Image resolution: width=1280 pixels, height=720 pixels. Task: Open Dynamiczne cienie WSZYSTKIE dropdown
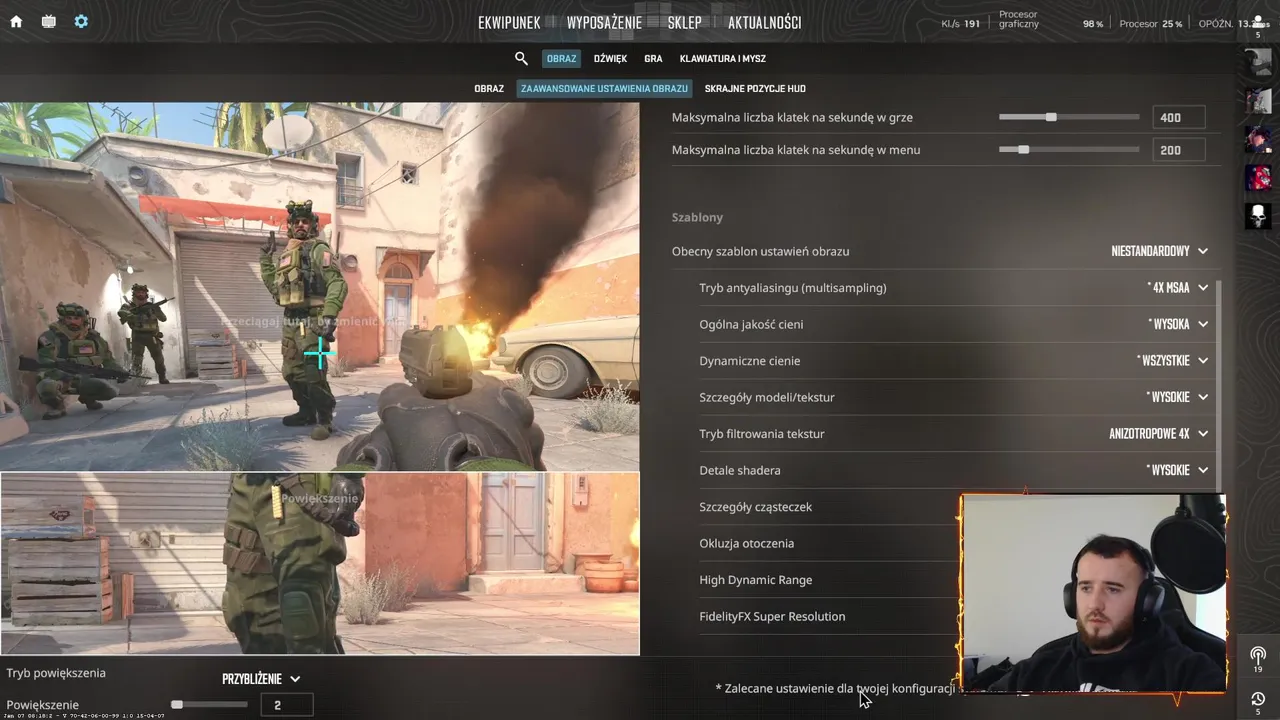[1172, 361]
